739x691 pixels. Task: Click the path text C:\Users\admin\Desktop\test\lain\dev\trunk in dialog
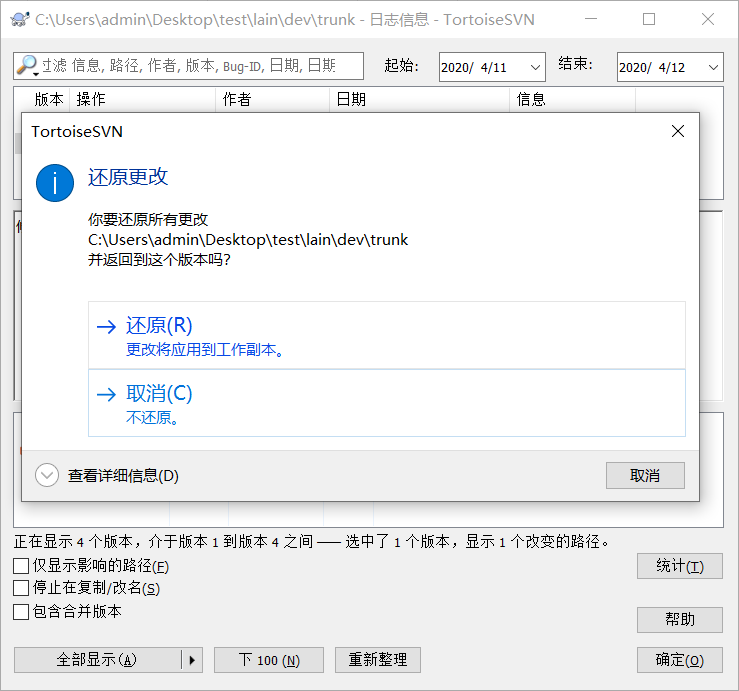tap(248, 240)
